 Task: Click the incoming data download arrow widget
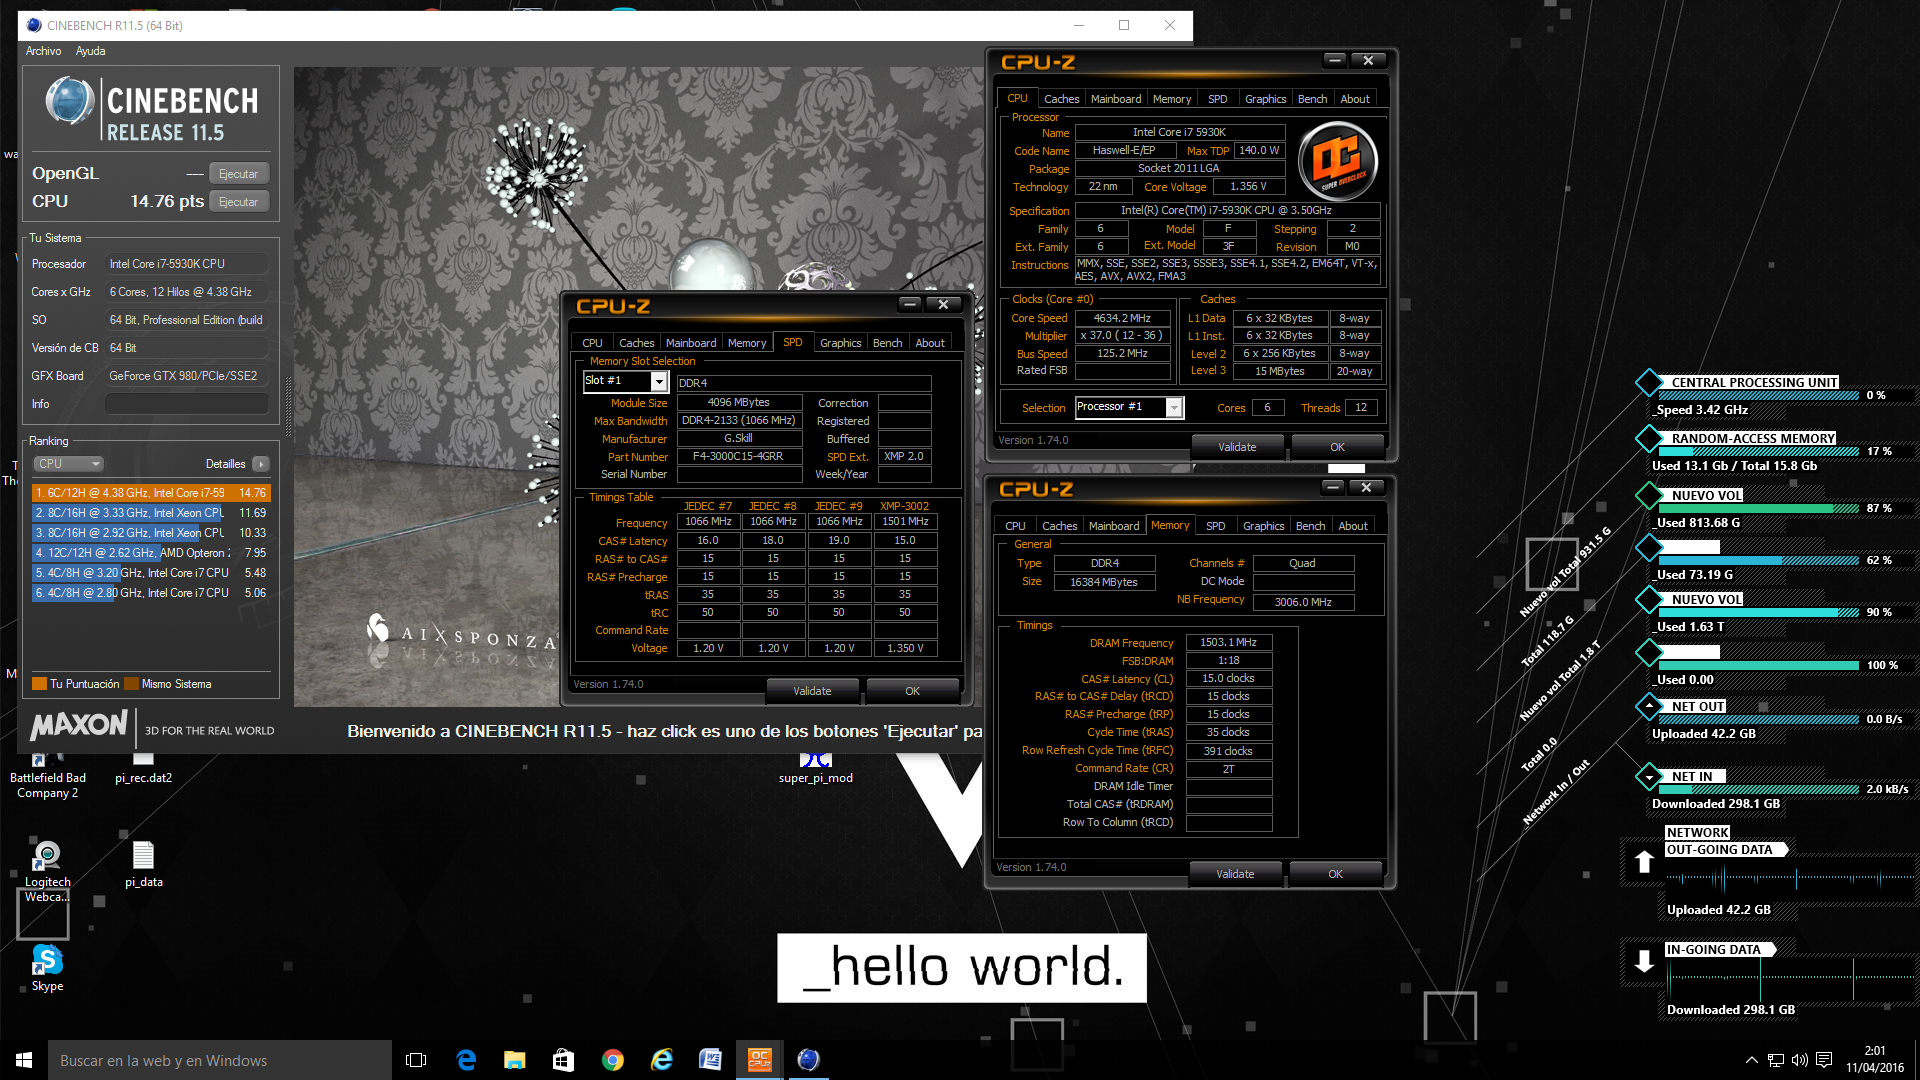click(1644, 961)
